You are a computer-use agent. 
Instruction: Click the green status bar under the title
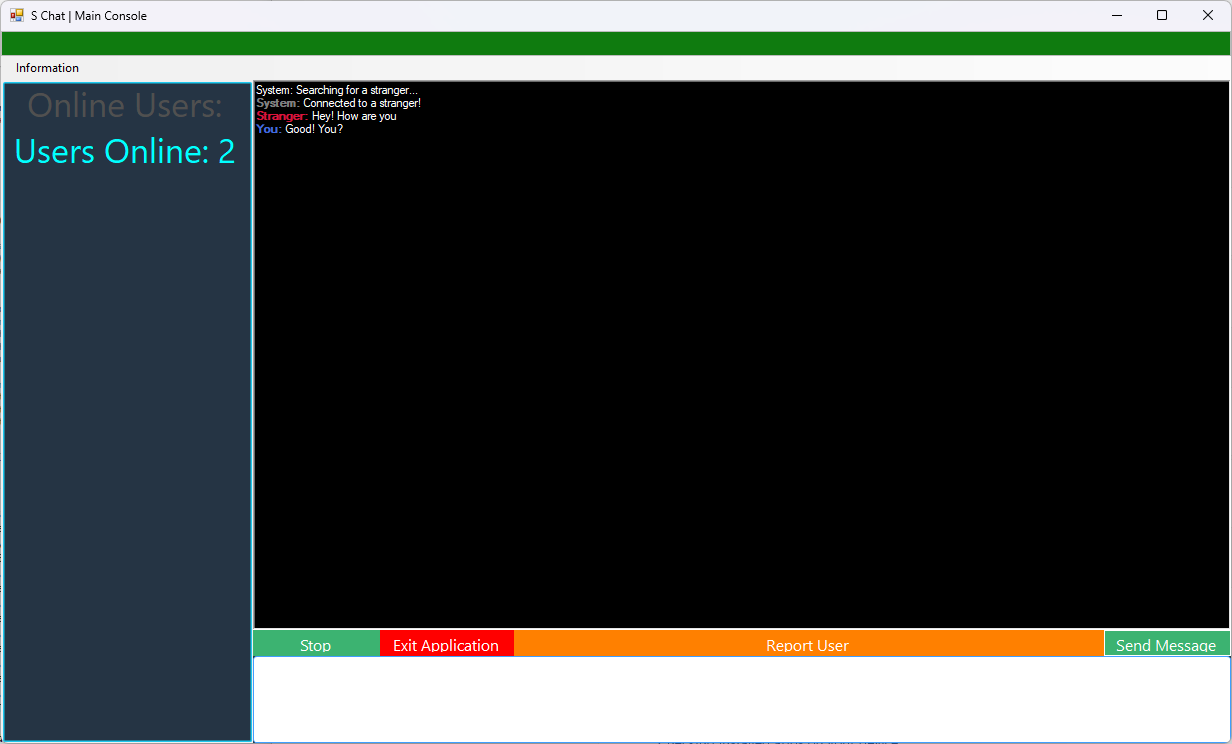click(616, 43)
